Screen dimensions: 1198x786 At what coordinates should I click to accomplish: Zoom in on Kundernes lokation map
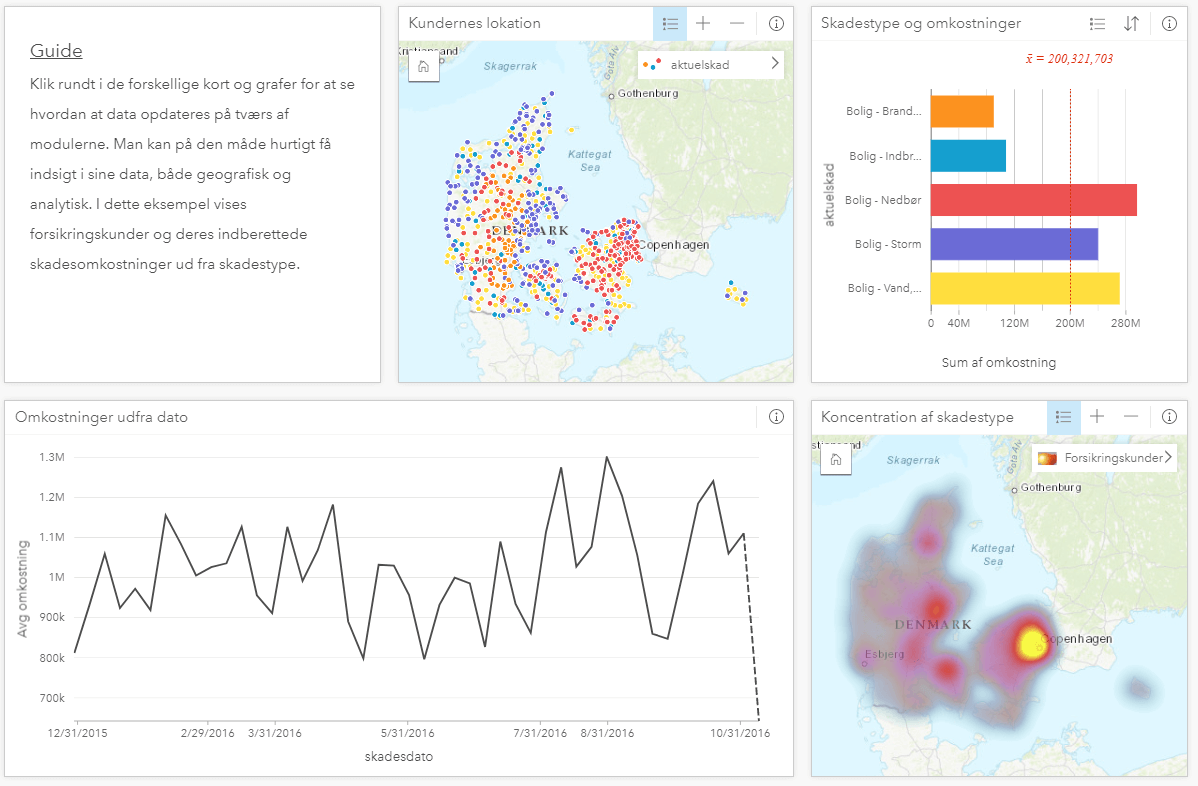coord(704,24)
